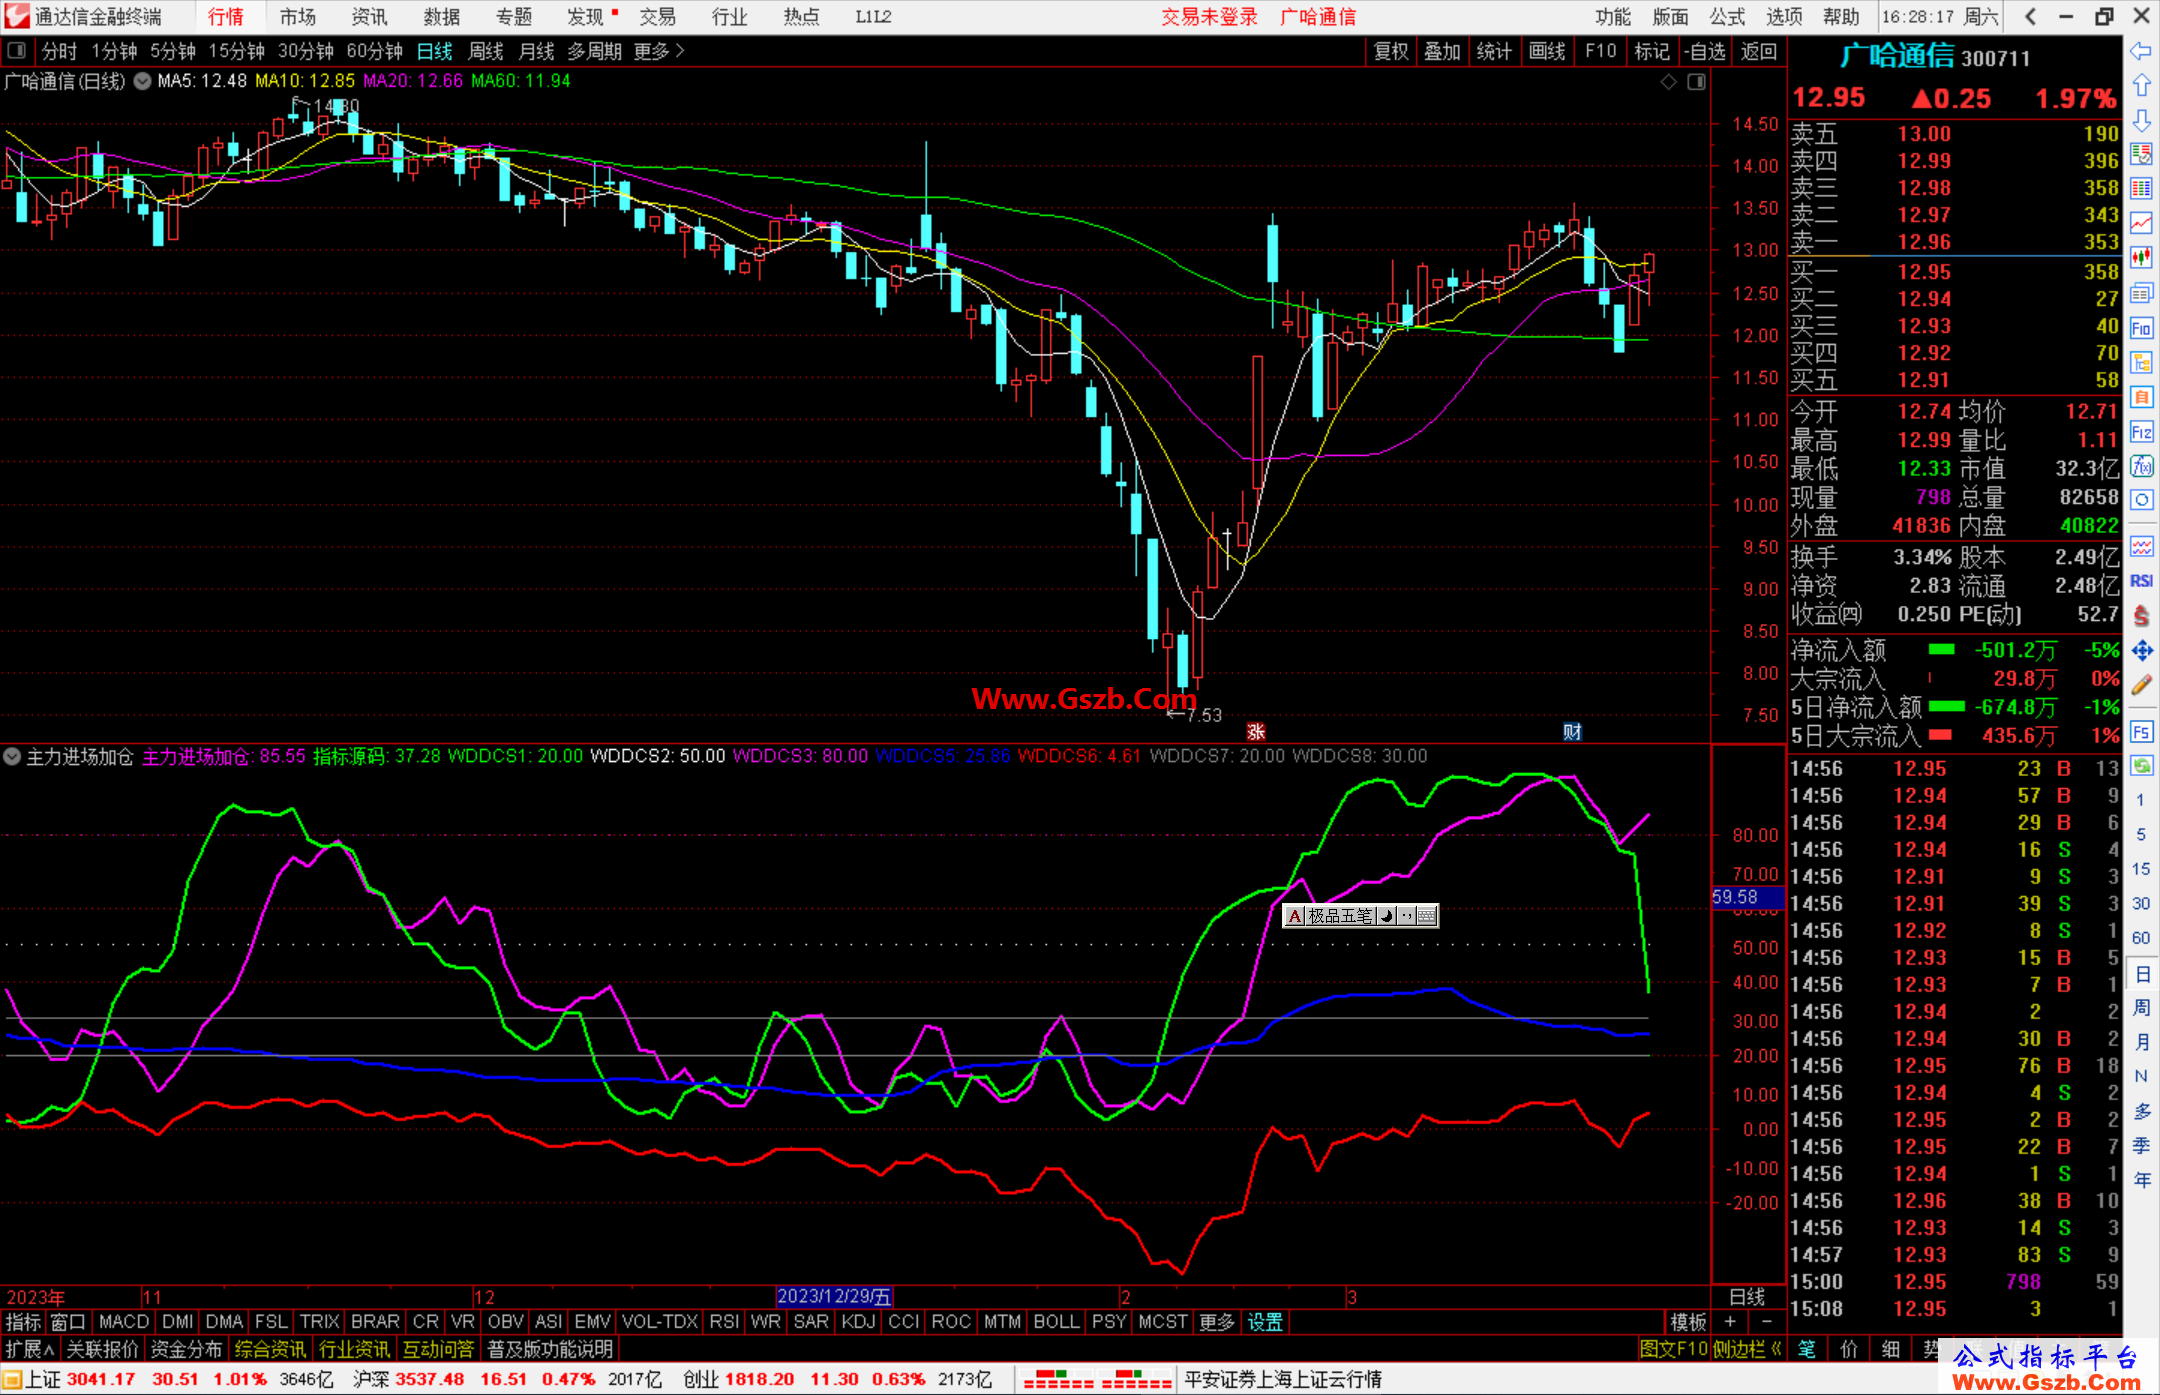Screen dimensions: 2160x1395
Task: Open the 公式 menu
Action: click(x=1727, y=17)
